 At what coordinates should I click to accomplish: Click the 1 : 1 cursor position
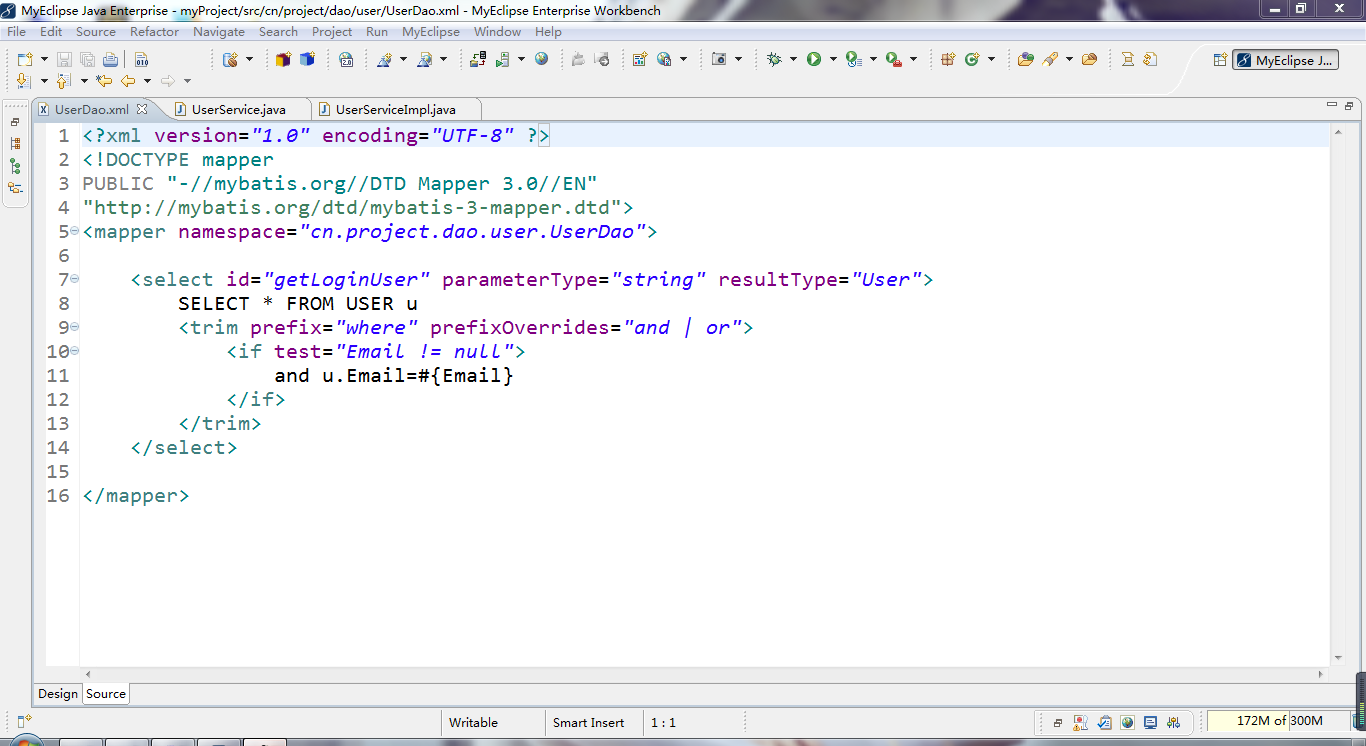pos(663,722)
